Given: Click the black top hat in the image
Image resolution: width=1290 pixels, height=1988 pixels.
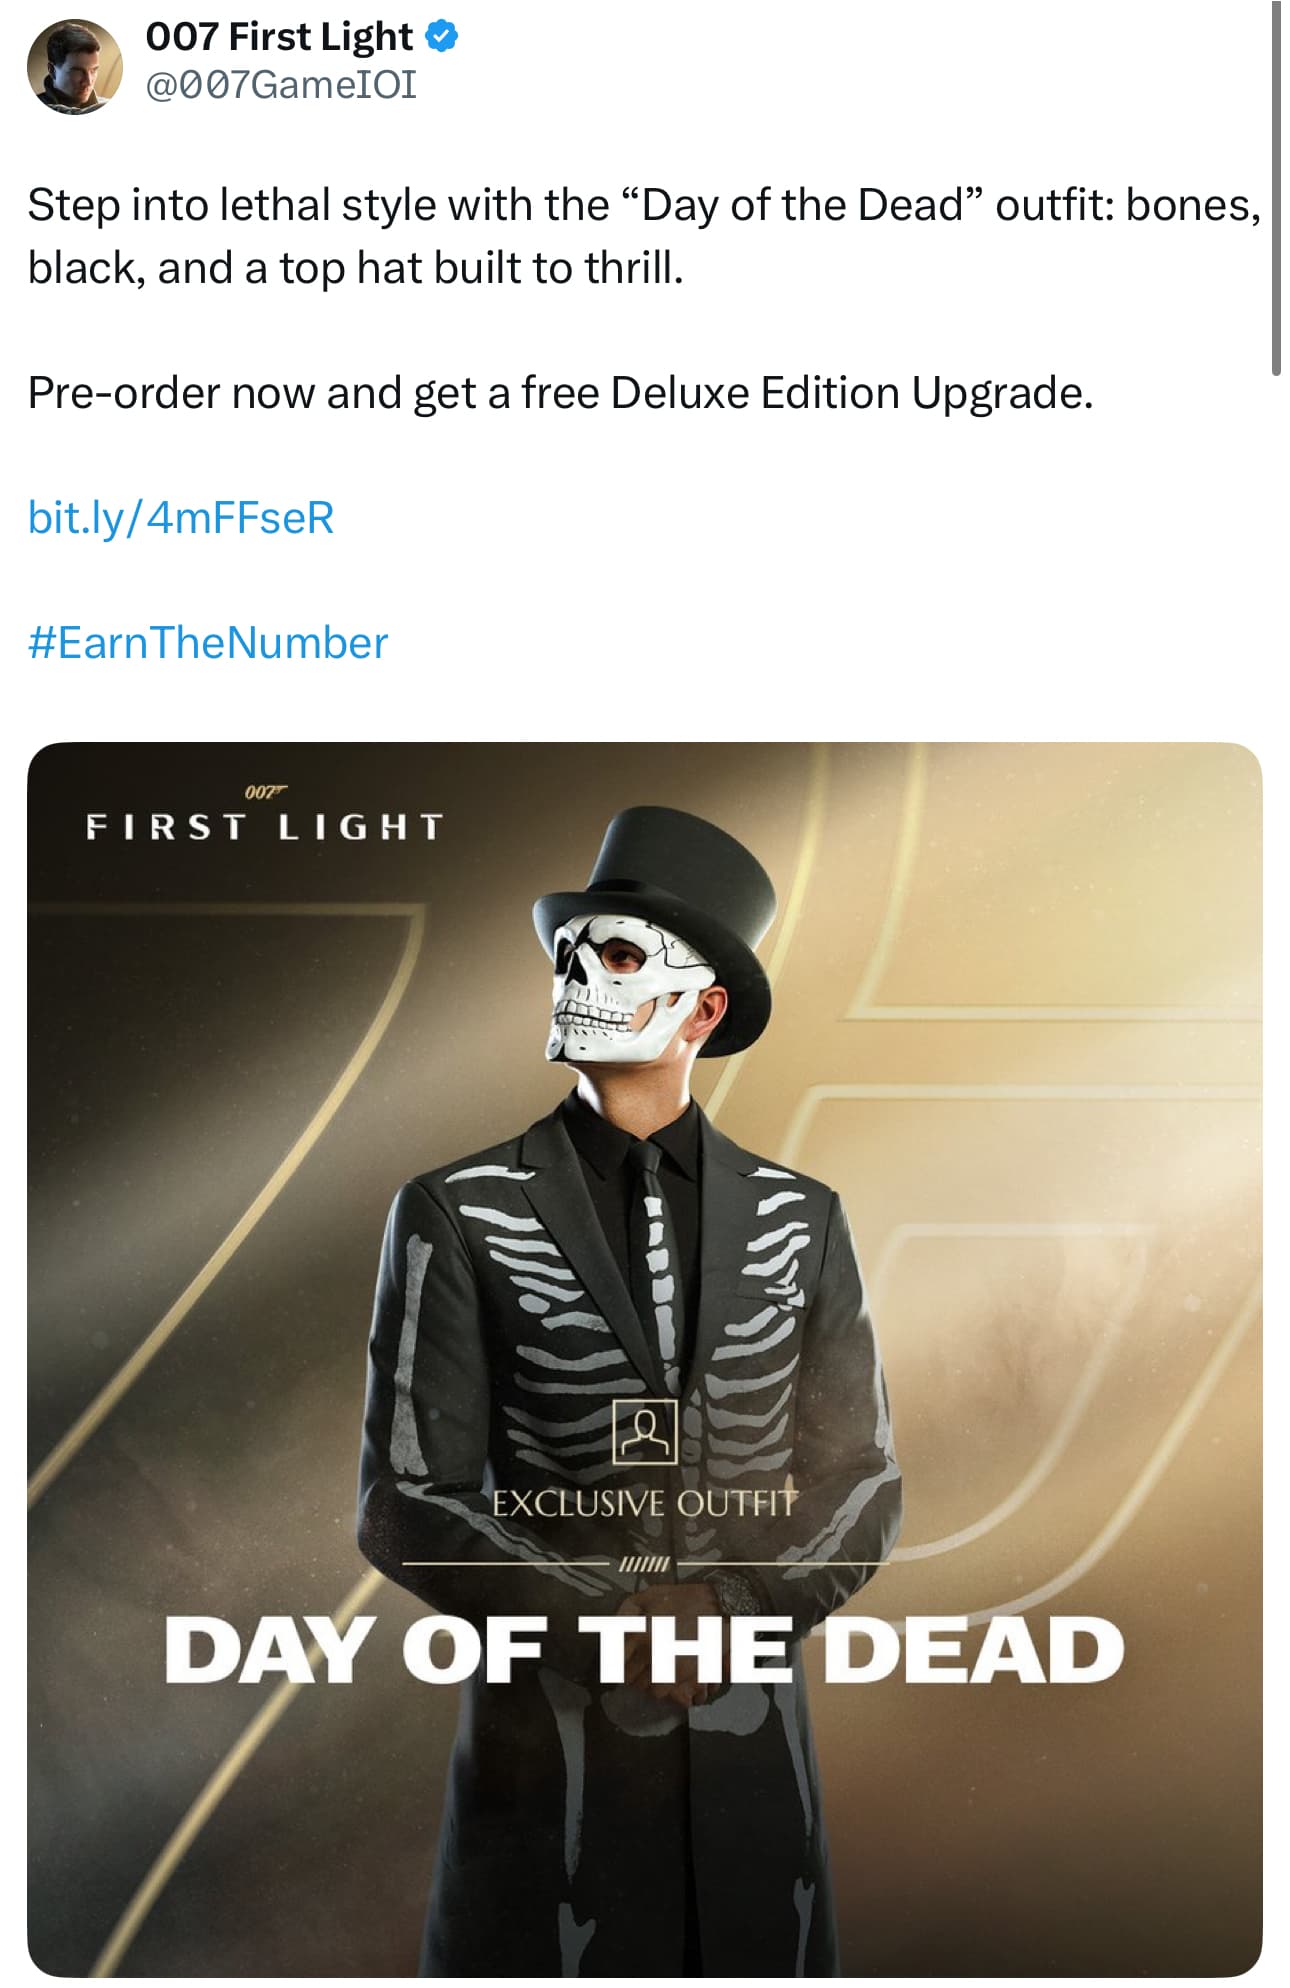Looking at the screenshot, I should click(x=661, y=878).
